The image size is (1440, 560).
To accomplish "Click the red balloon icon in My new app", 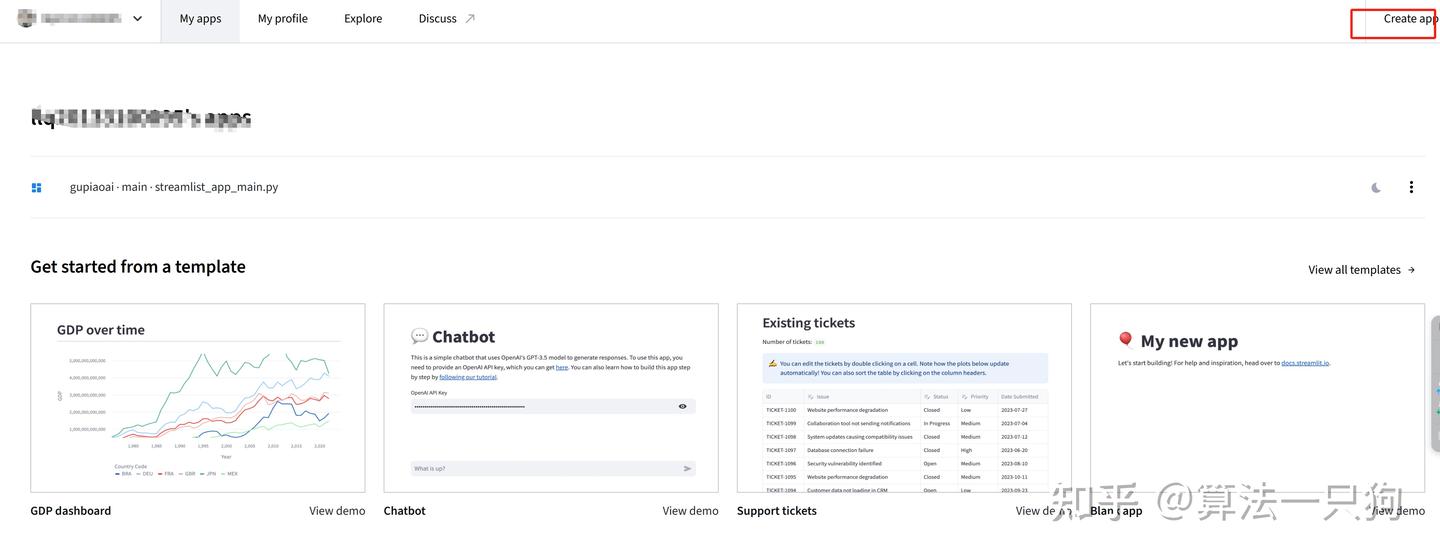I will (1125, 340).
